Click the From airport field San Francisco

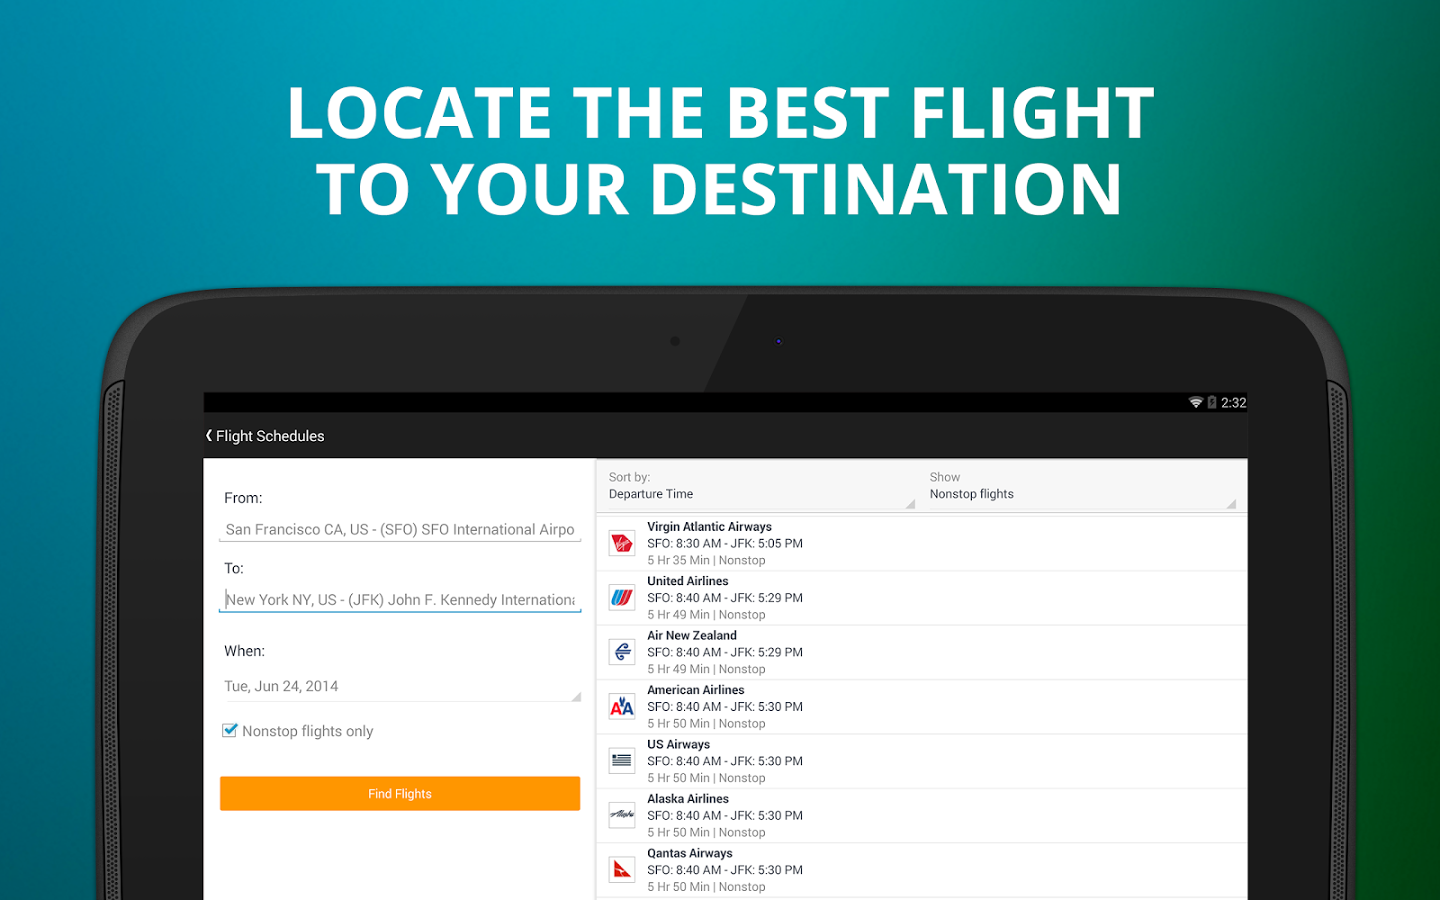[x=400, y=529]
